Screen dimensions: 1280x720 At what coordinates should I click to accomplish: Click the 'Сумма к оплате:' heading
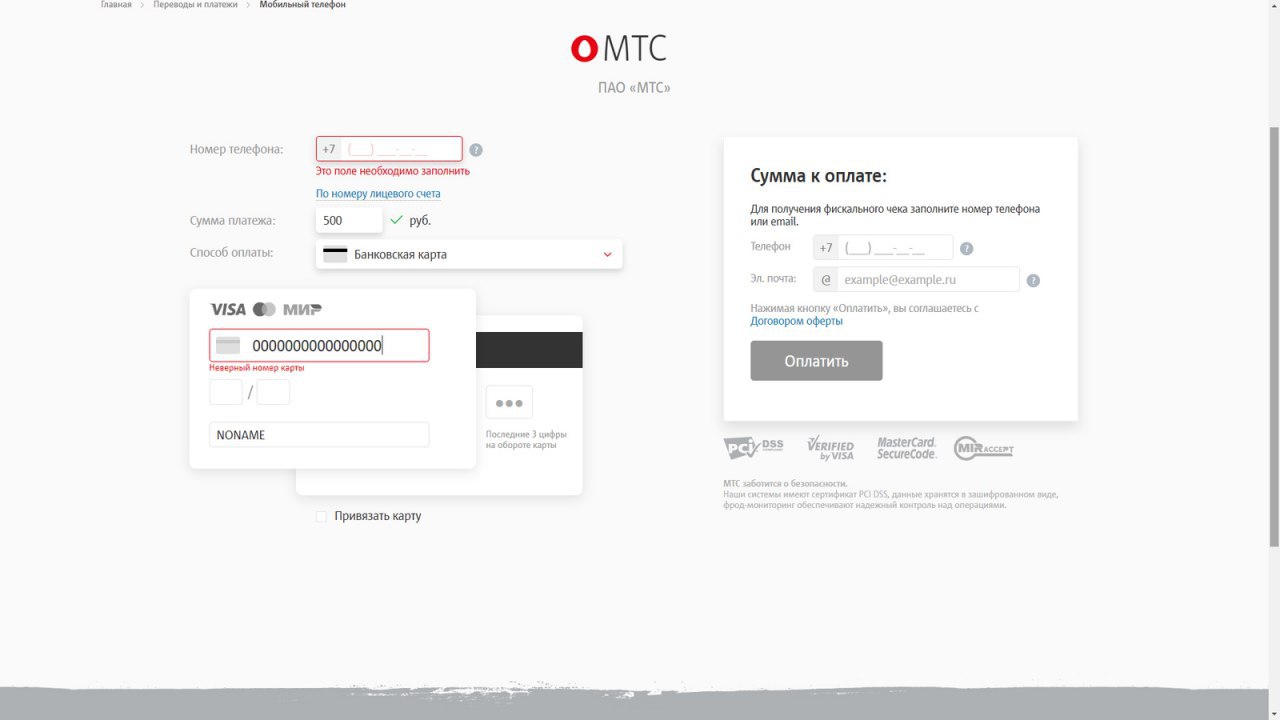tap(819, 176)
